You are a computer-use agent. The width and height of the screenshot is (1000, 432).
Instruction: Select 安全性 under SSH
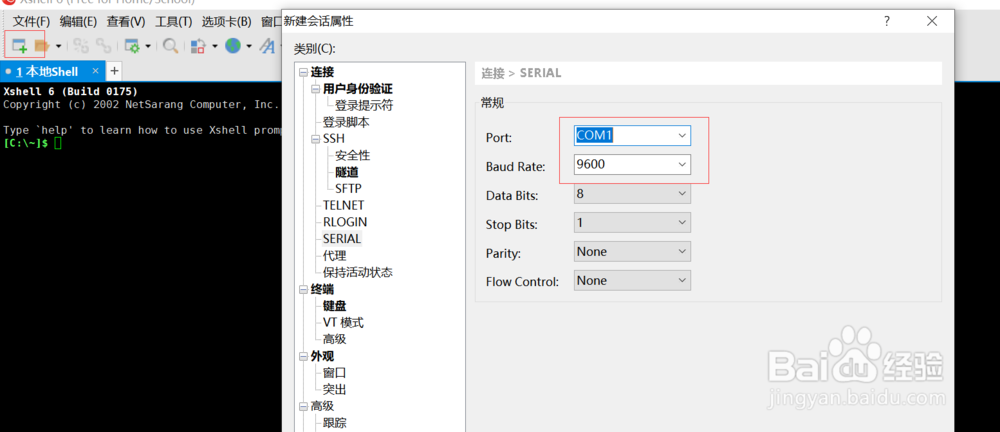click(x=352, y=155)
